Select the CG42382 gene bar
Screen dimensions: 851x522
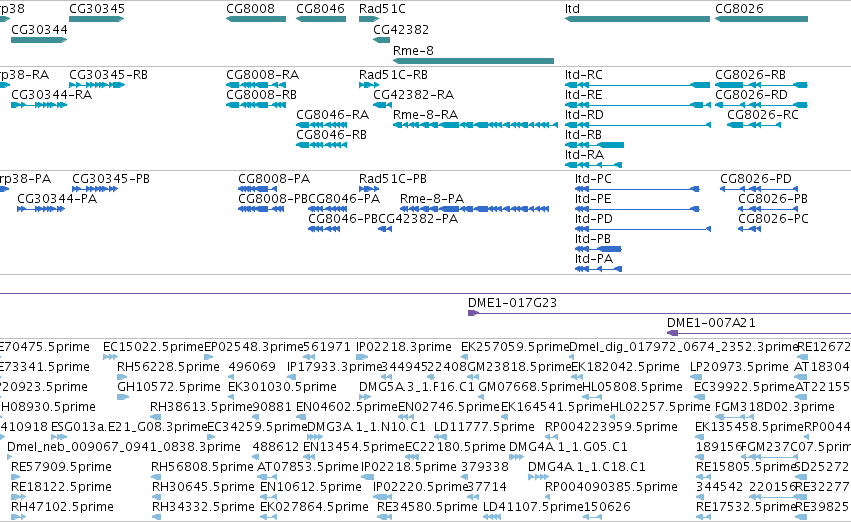(x=382, y=40)
